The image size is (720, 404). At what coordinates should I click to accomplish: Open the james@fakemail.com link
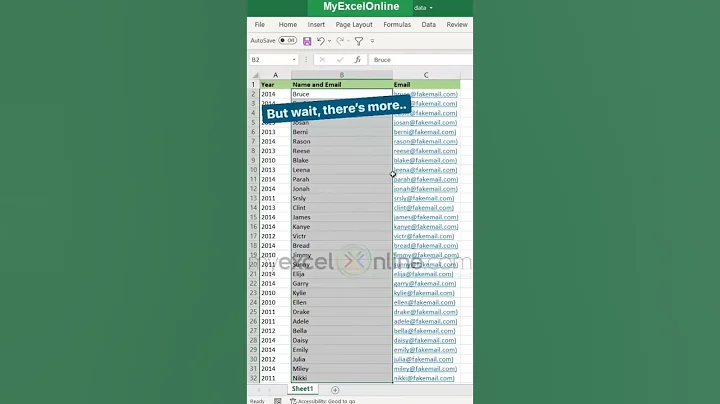(x=426, y=217)
